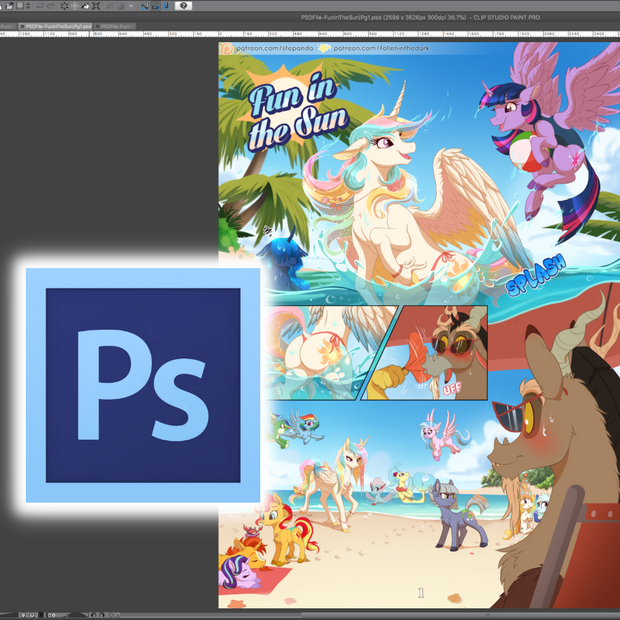This screenshot has height=620, width=620.
Task: Click the zoom in icon in bottom bar
Action: coord(32,615)
